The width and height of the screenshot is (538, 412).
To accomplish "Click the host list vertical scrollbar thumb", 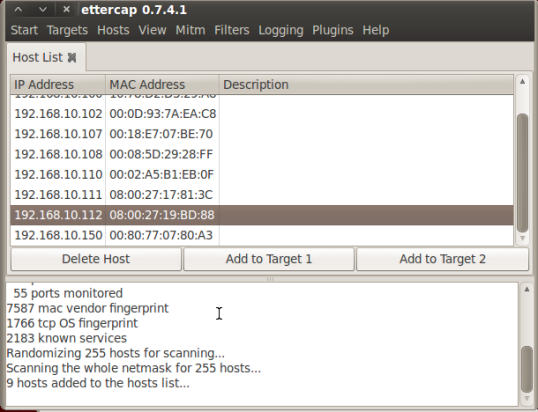I will coord(522,173).
